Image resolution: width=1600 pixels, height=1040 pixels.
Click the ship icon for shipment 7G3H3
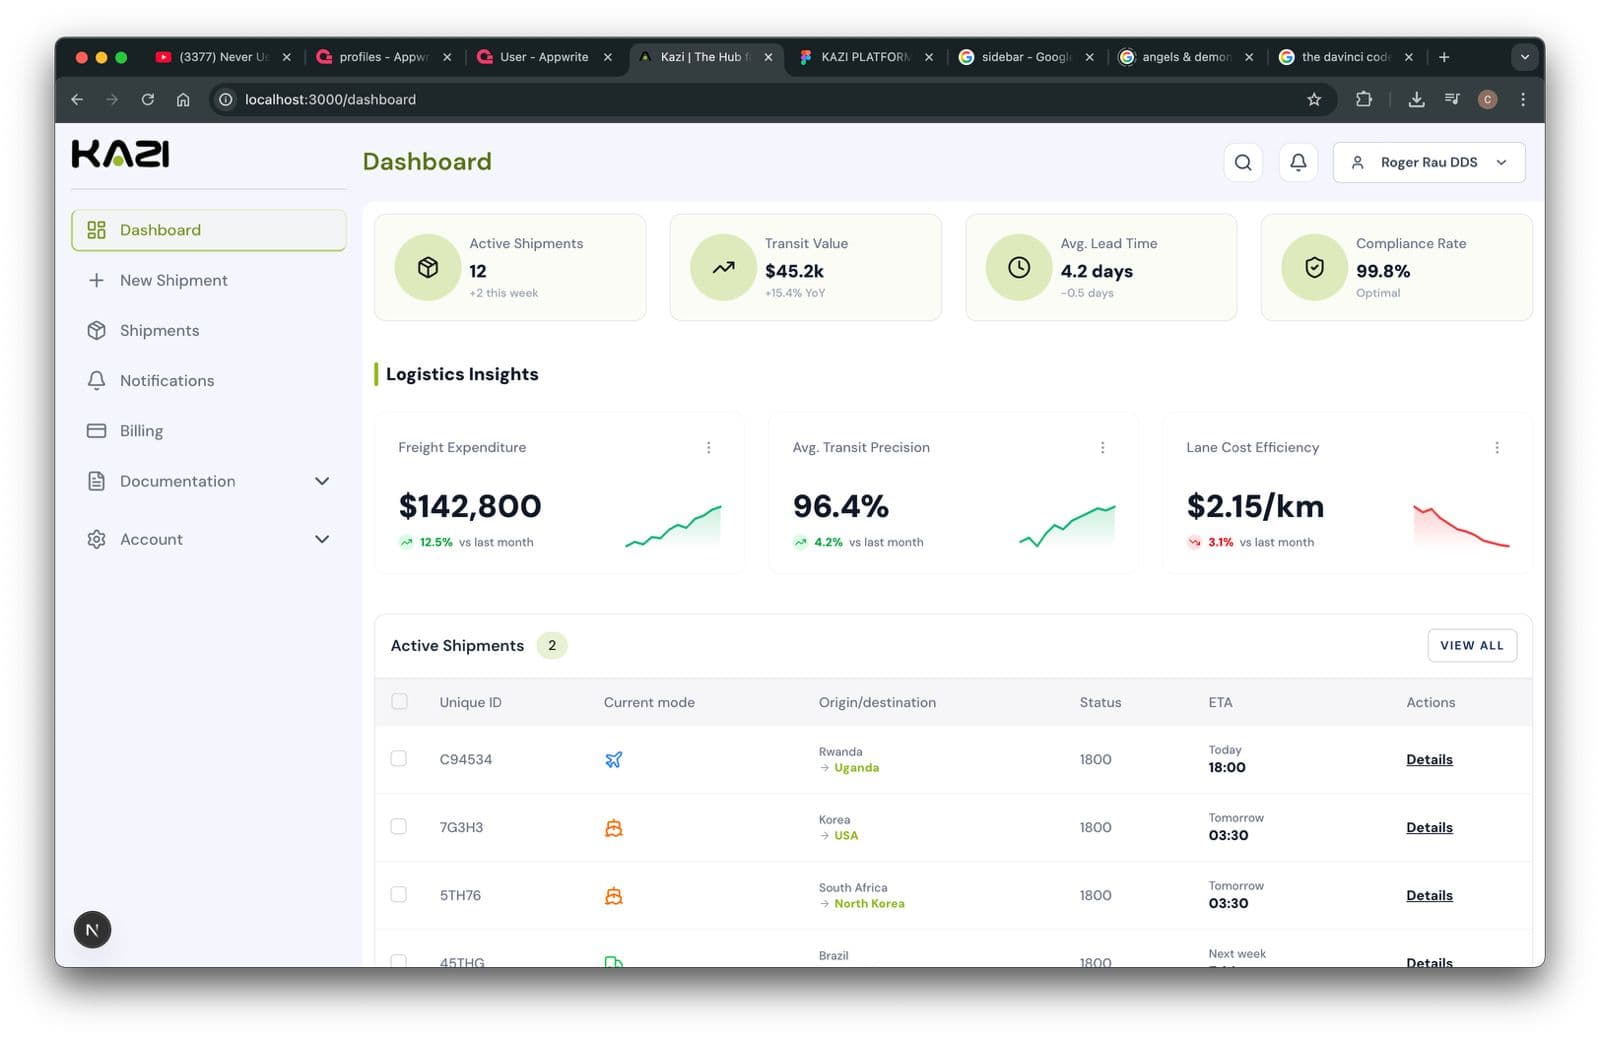(x=613, y=827)
